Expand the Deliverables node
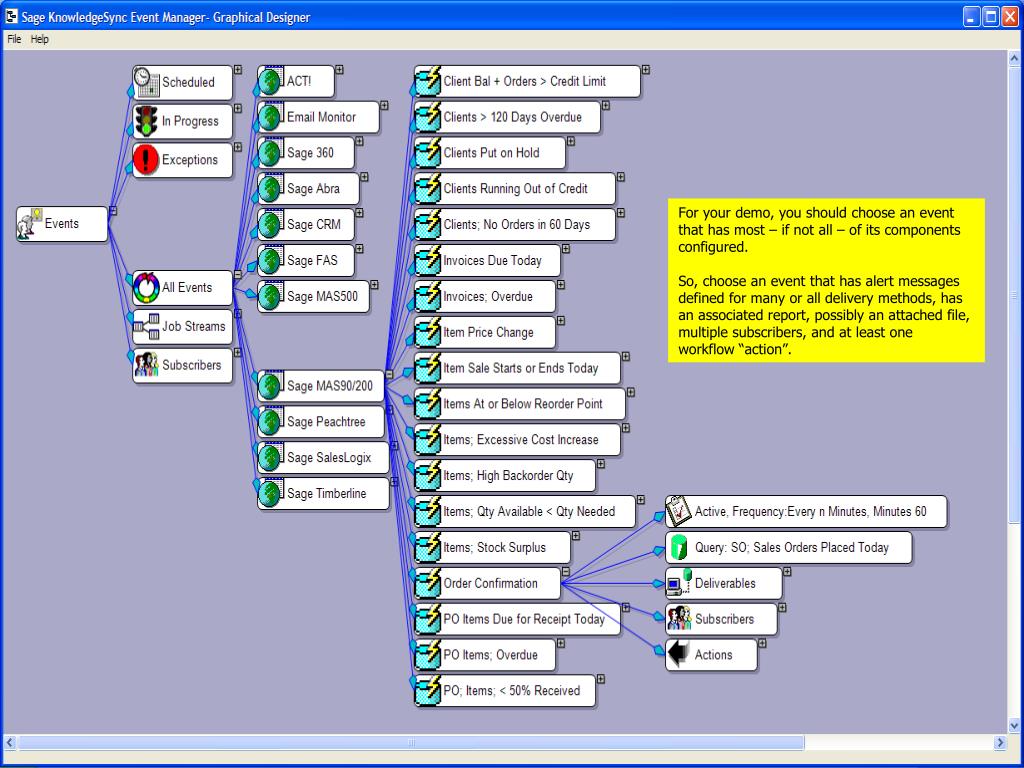This screenshot has height=768, width=1024. click(x=787, y=571)
